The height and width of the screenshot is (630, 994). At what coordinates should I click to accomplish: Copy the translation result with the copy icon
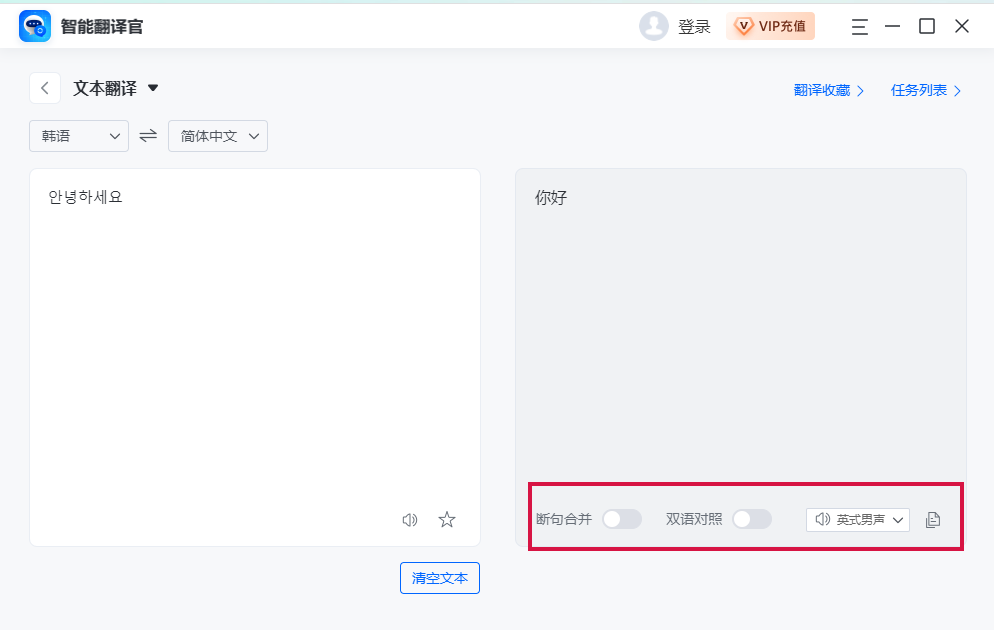point(933,520)
